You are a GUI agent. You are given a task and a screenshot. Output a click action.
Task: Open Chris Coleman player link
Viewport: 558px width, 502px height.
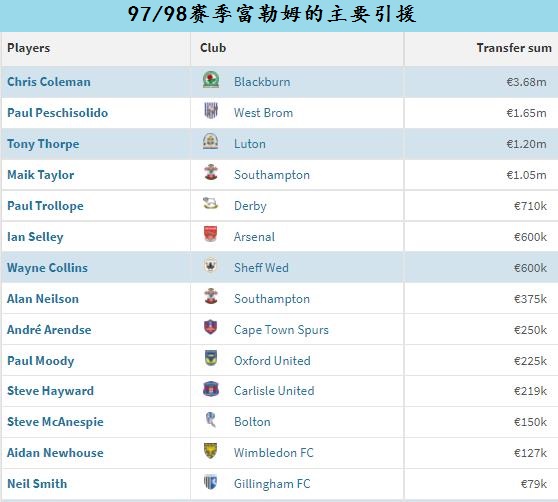49,82
